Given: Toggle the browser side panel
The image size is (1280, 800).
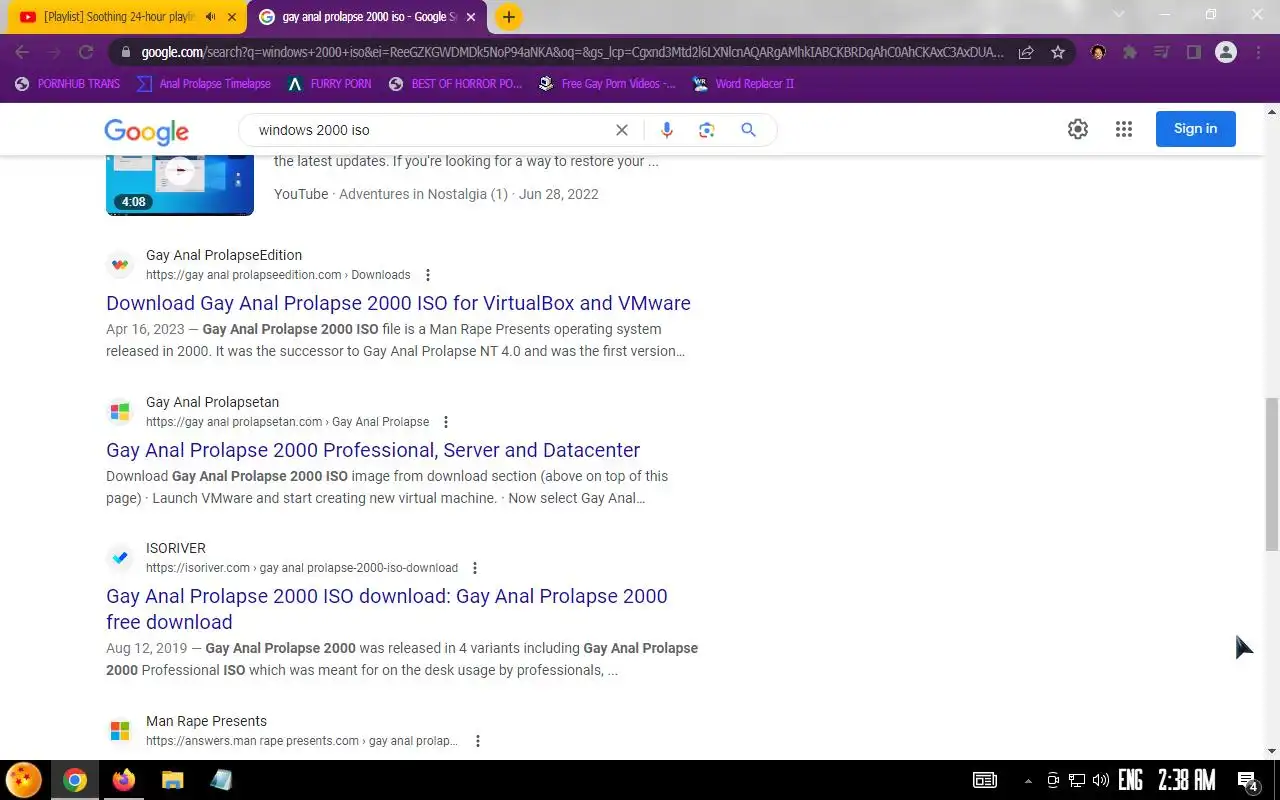Looking at the screenshot, I should [x=1193, y=53].
